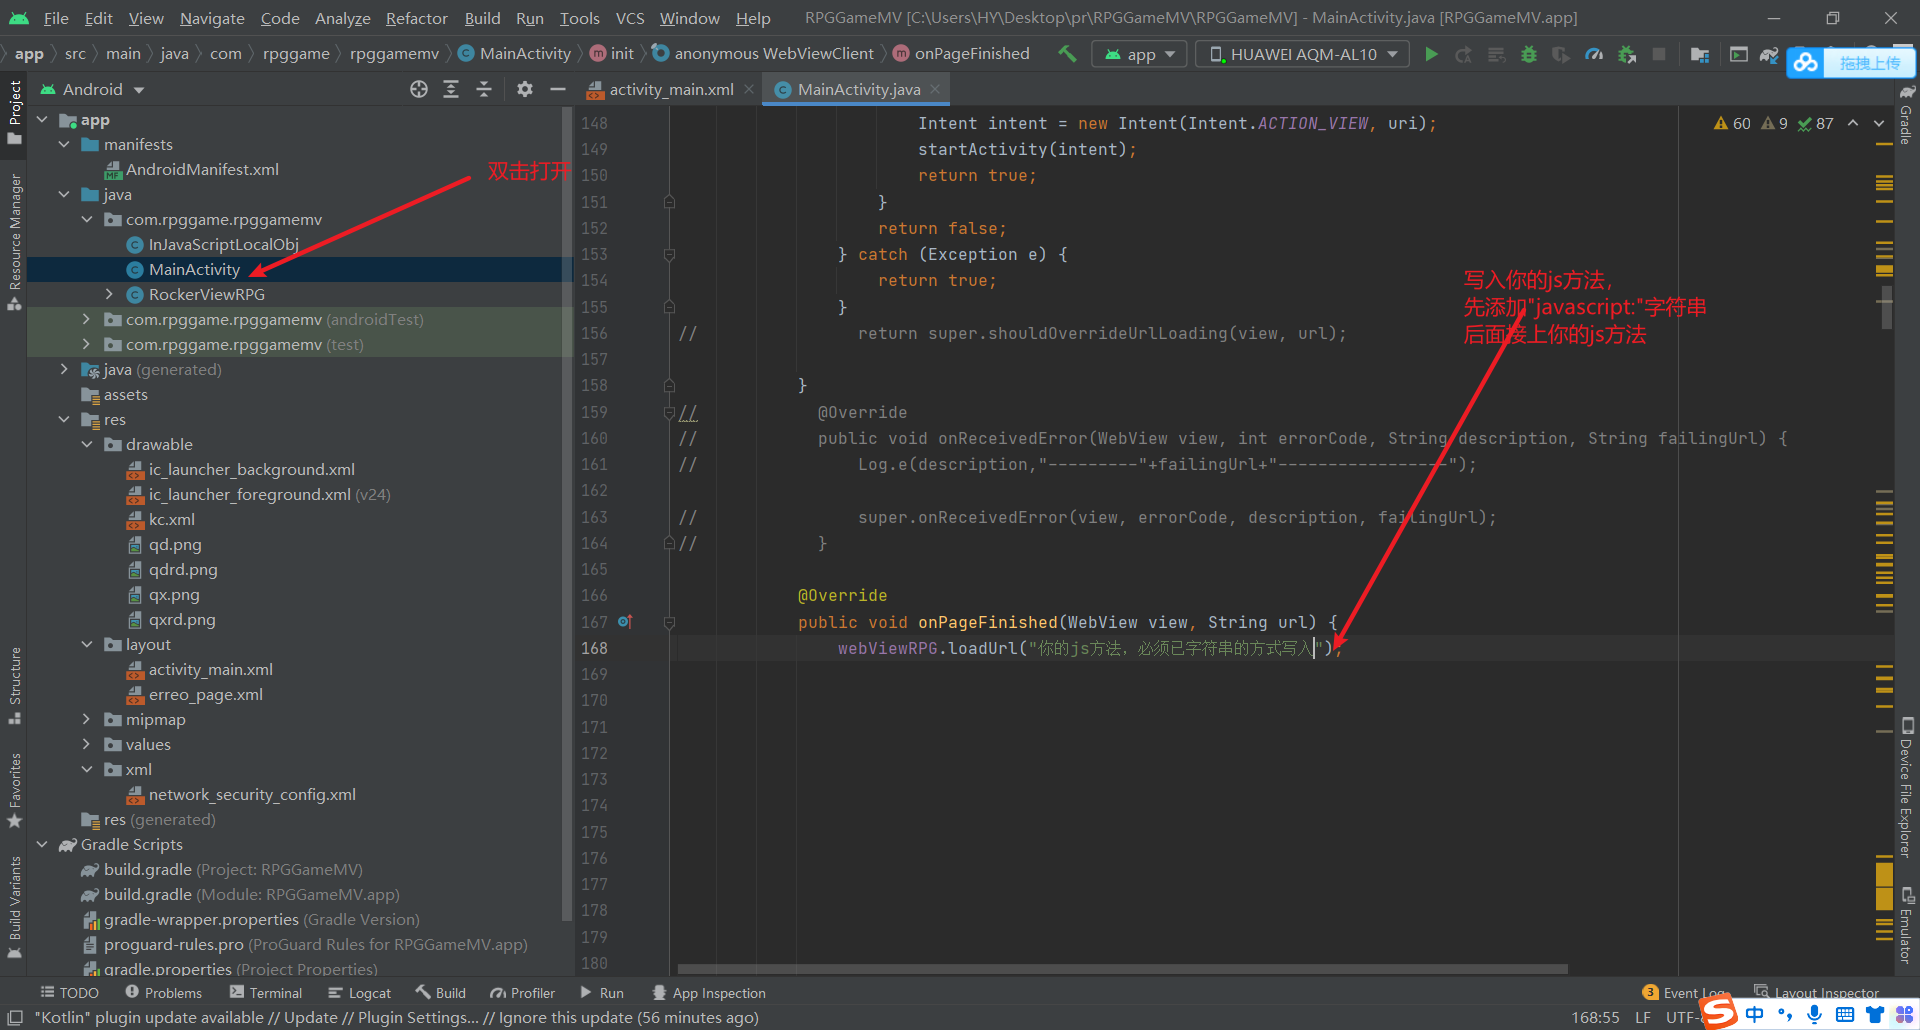Open the Profile app gauge icon
The height and width of the screenshot is (1030, 1920).
click(1594, 54)
